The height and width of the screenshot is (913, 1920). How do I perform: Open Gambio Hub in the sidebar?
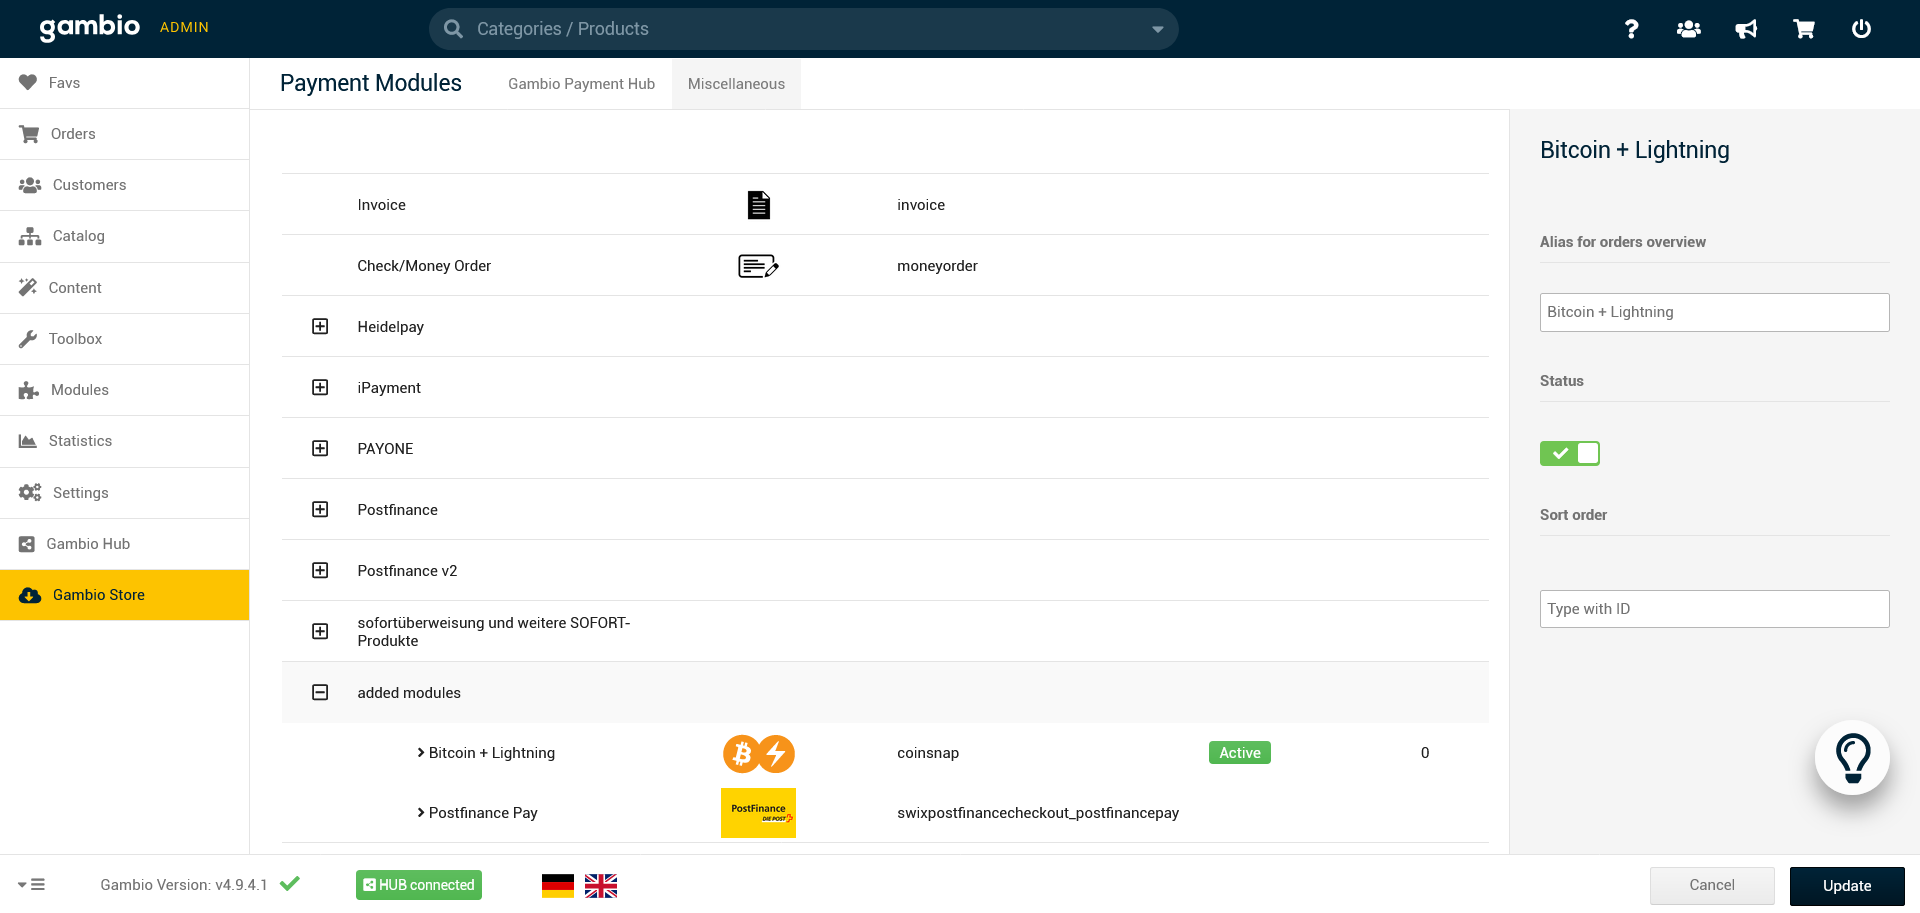[x=124, y=544]
